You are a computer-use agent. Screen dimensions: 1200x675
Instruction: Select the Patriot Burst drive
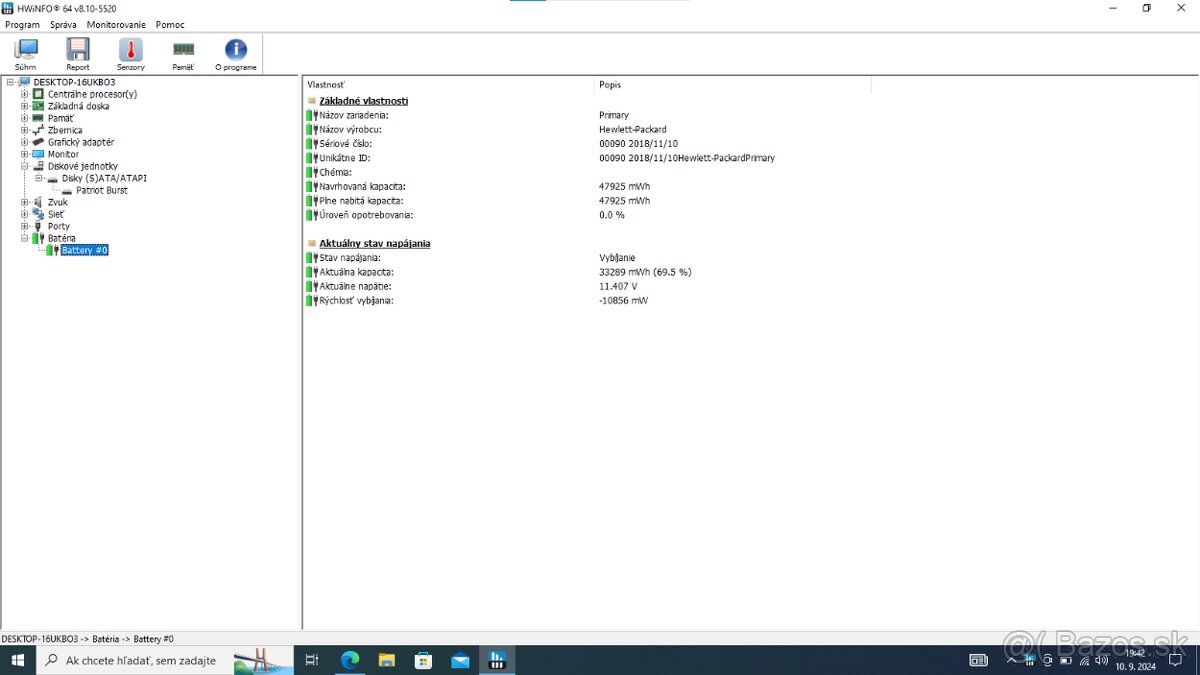coord(100,190)
